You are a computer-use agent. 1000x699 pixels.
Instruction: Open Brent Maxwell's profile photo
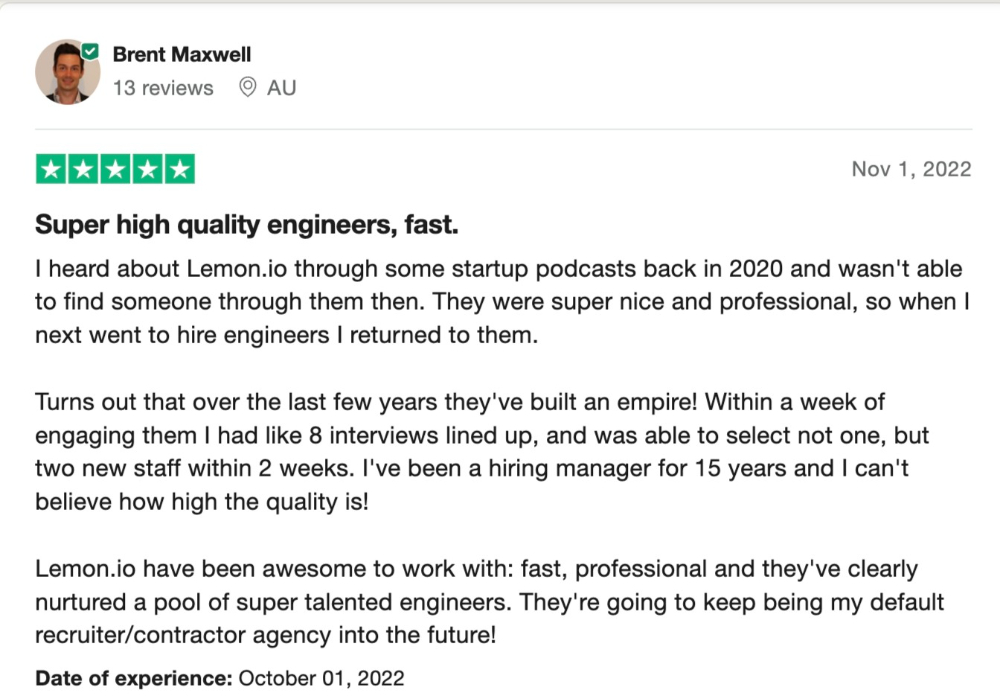(67, 71)
